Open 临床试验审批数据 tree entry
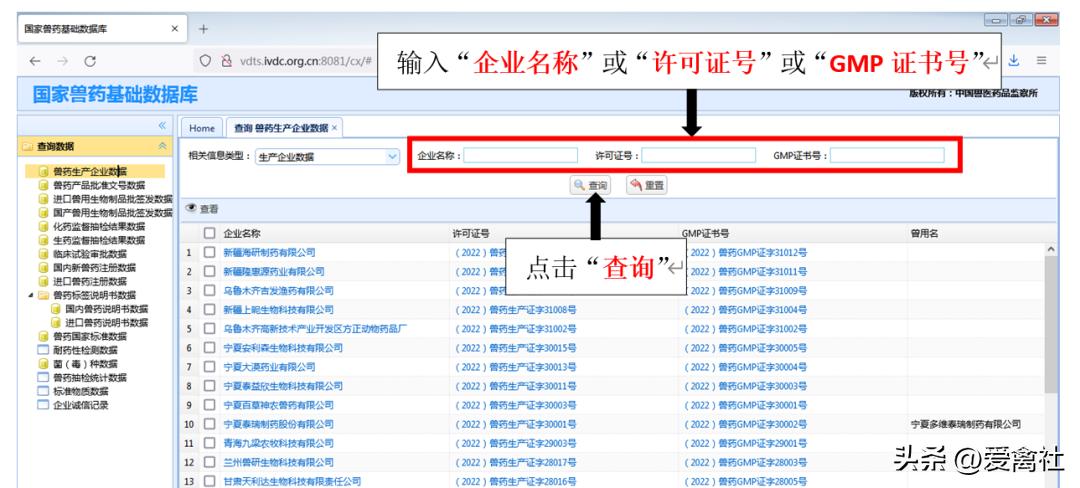Viewport: 1080px width, 488px height. point(90,254)
